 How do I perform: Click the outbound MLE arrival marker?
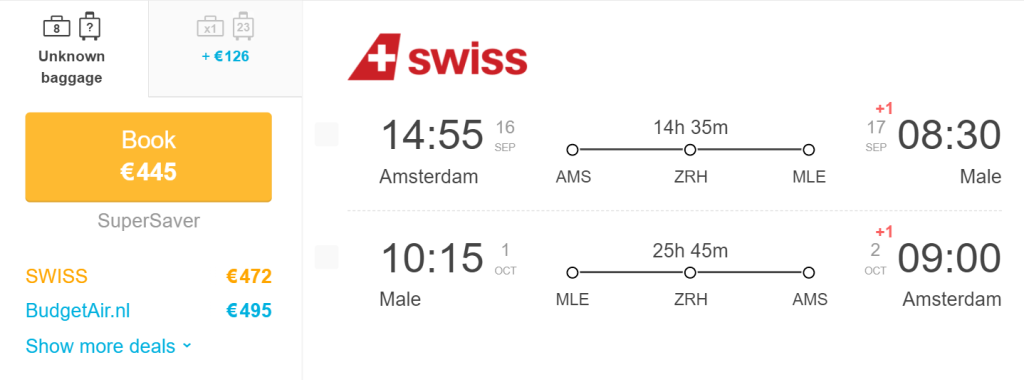pos(808,150)
